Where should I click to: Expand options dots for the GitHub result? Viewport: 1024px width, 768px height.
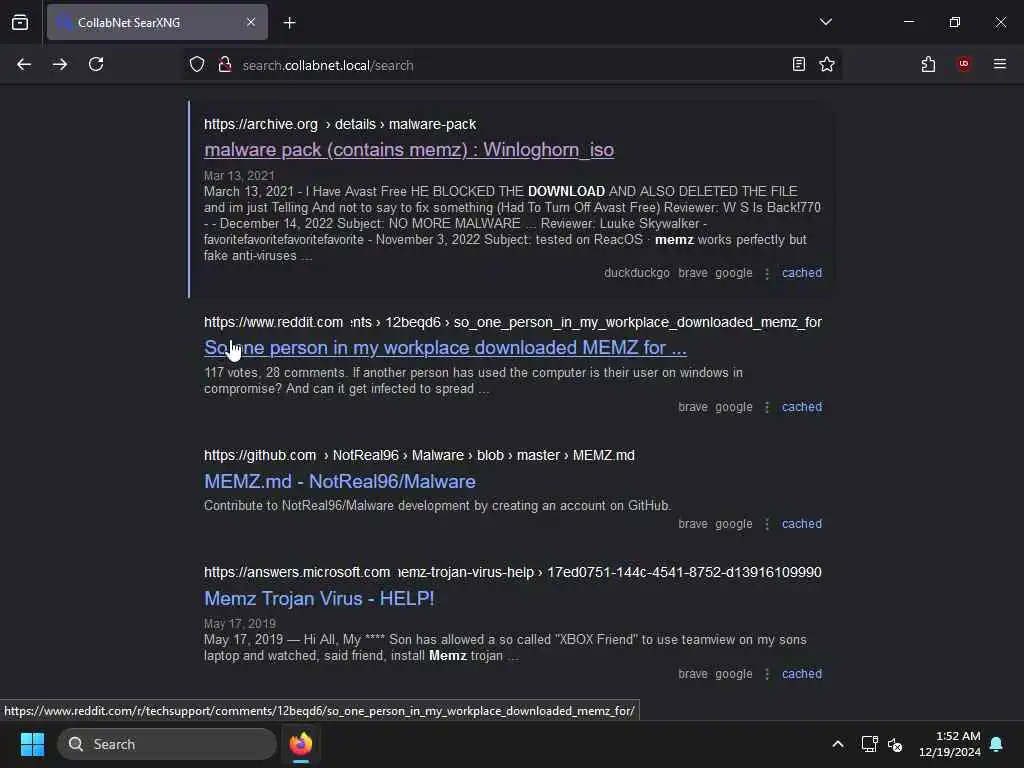(x=767, y=524)
